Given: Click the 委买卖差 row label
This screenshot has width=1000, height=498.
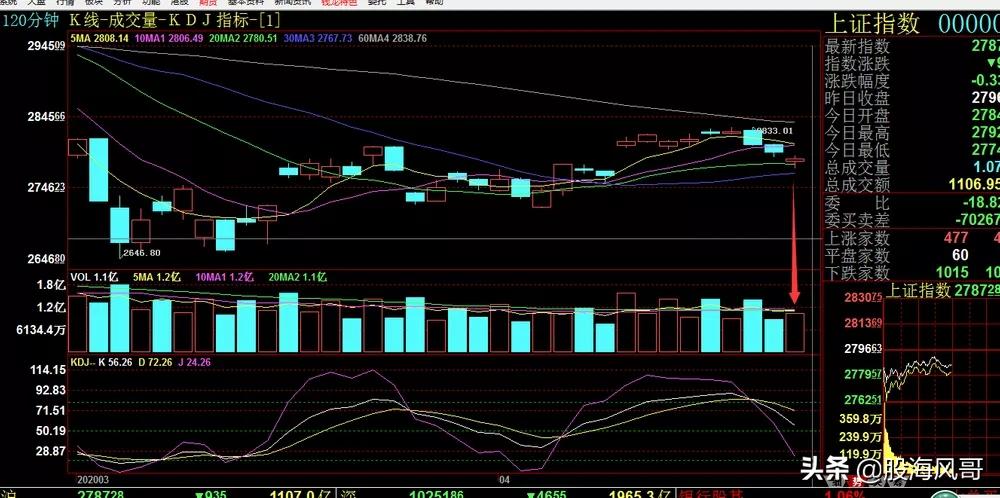Looking at the screenshot, I should click(x=857, y=220).
